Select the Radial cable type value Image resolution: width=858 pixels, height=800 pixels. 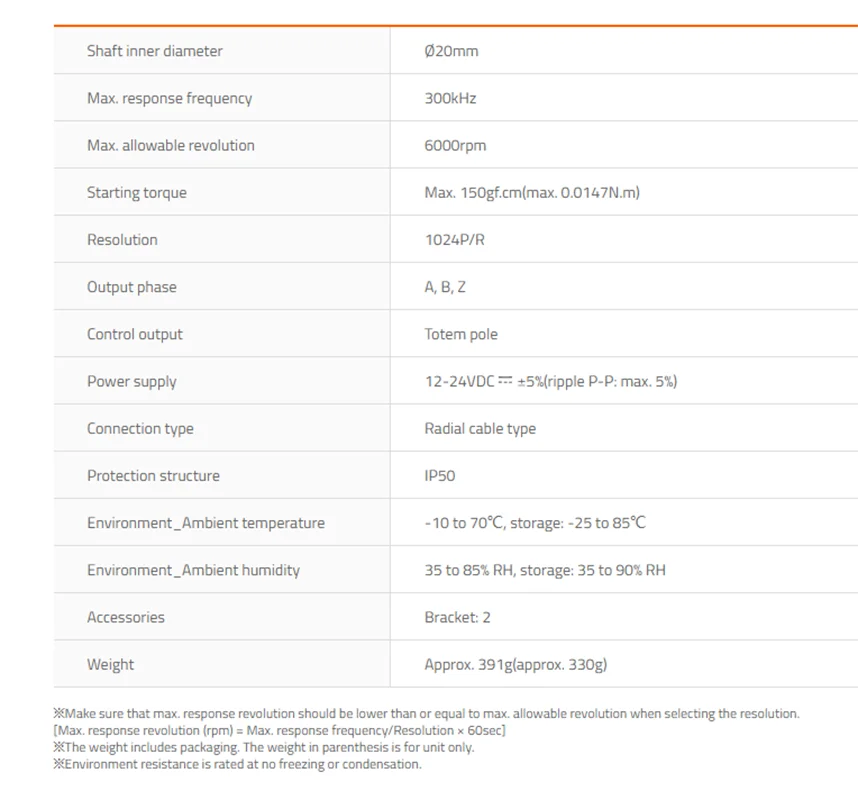tap(480, 428)
